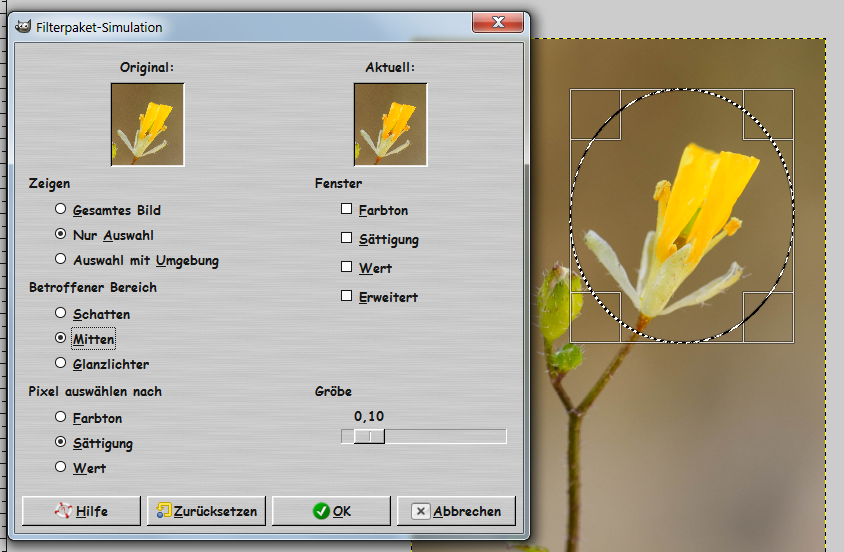Click the Fenster section label
The height and width of the screenshot is (552, 844).
[x=339, y=183]
